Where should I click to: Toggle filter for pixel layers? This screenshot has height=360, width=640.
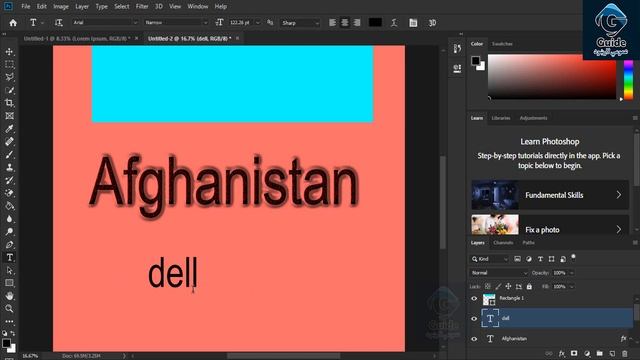(518, 259)
